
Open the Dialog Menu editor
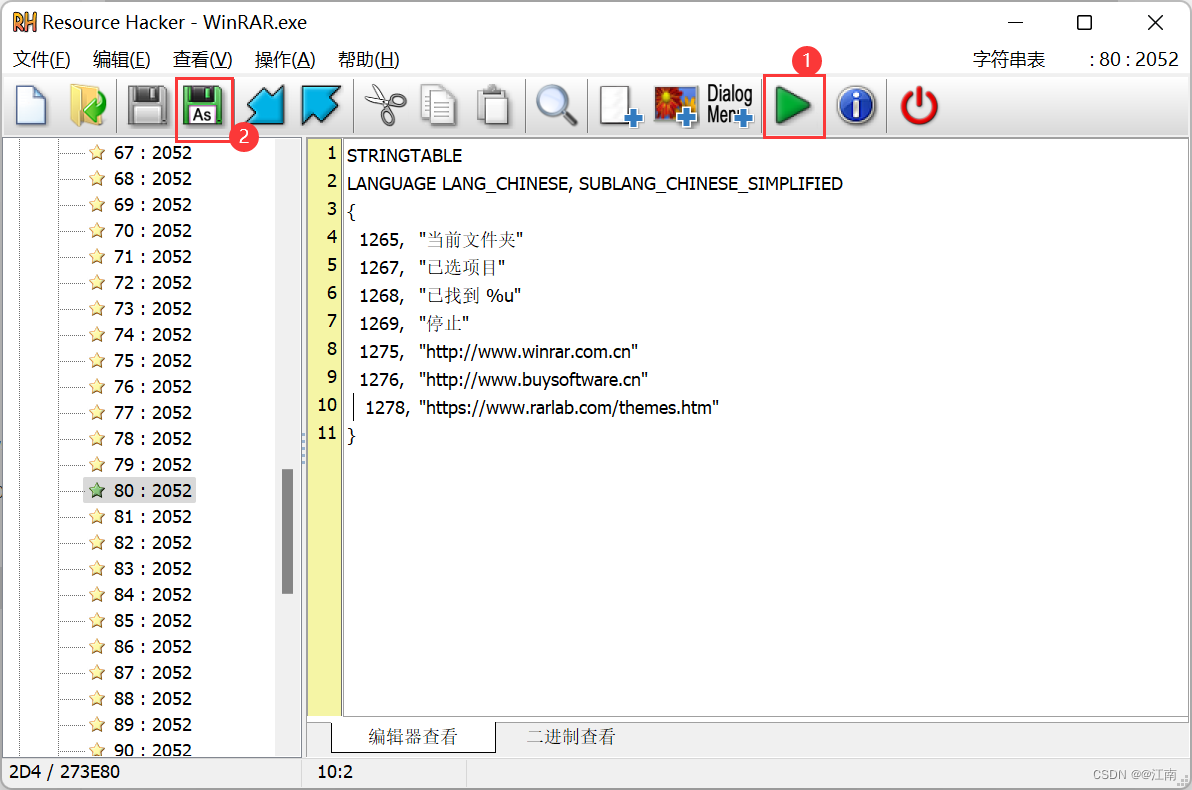[729, 107]
